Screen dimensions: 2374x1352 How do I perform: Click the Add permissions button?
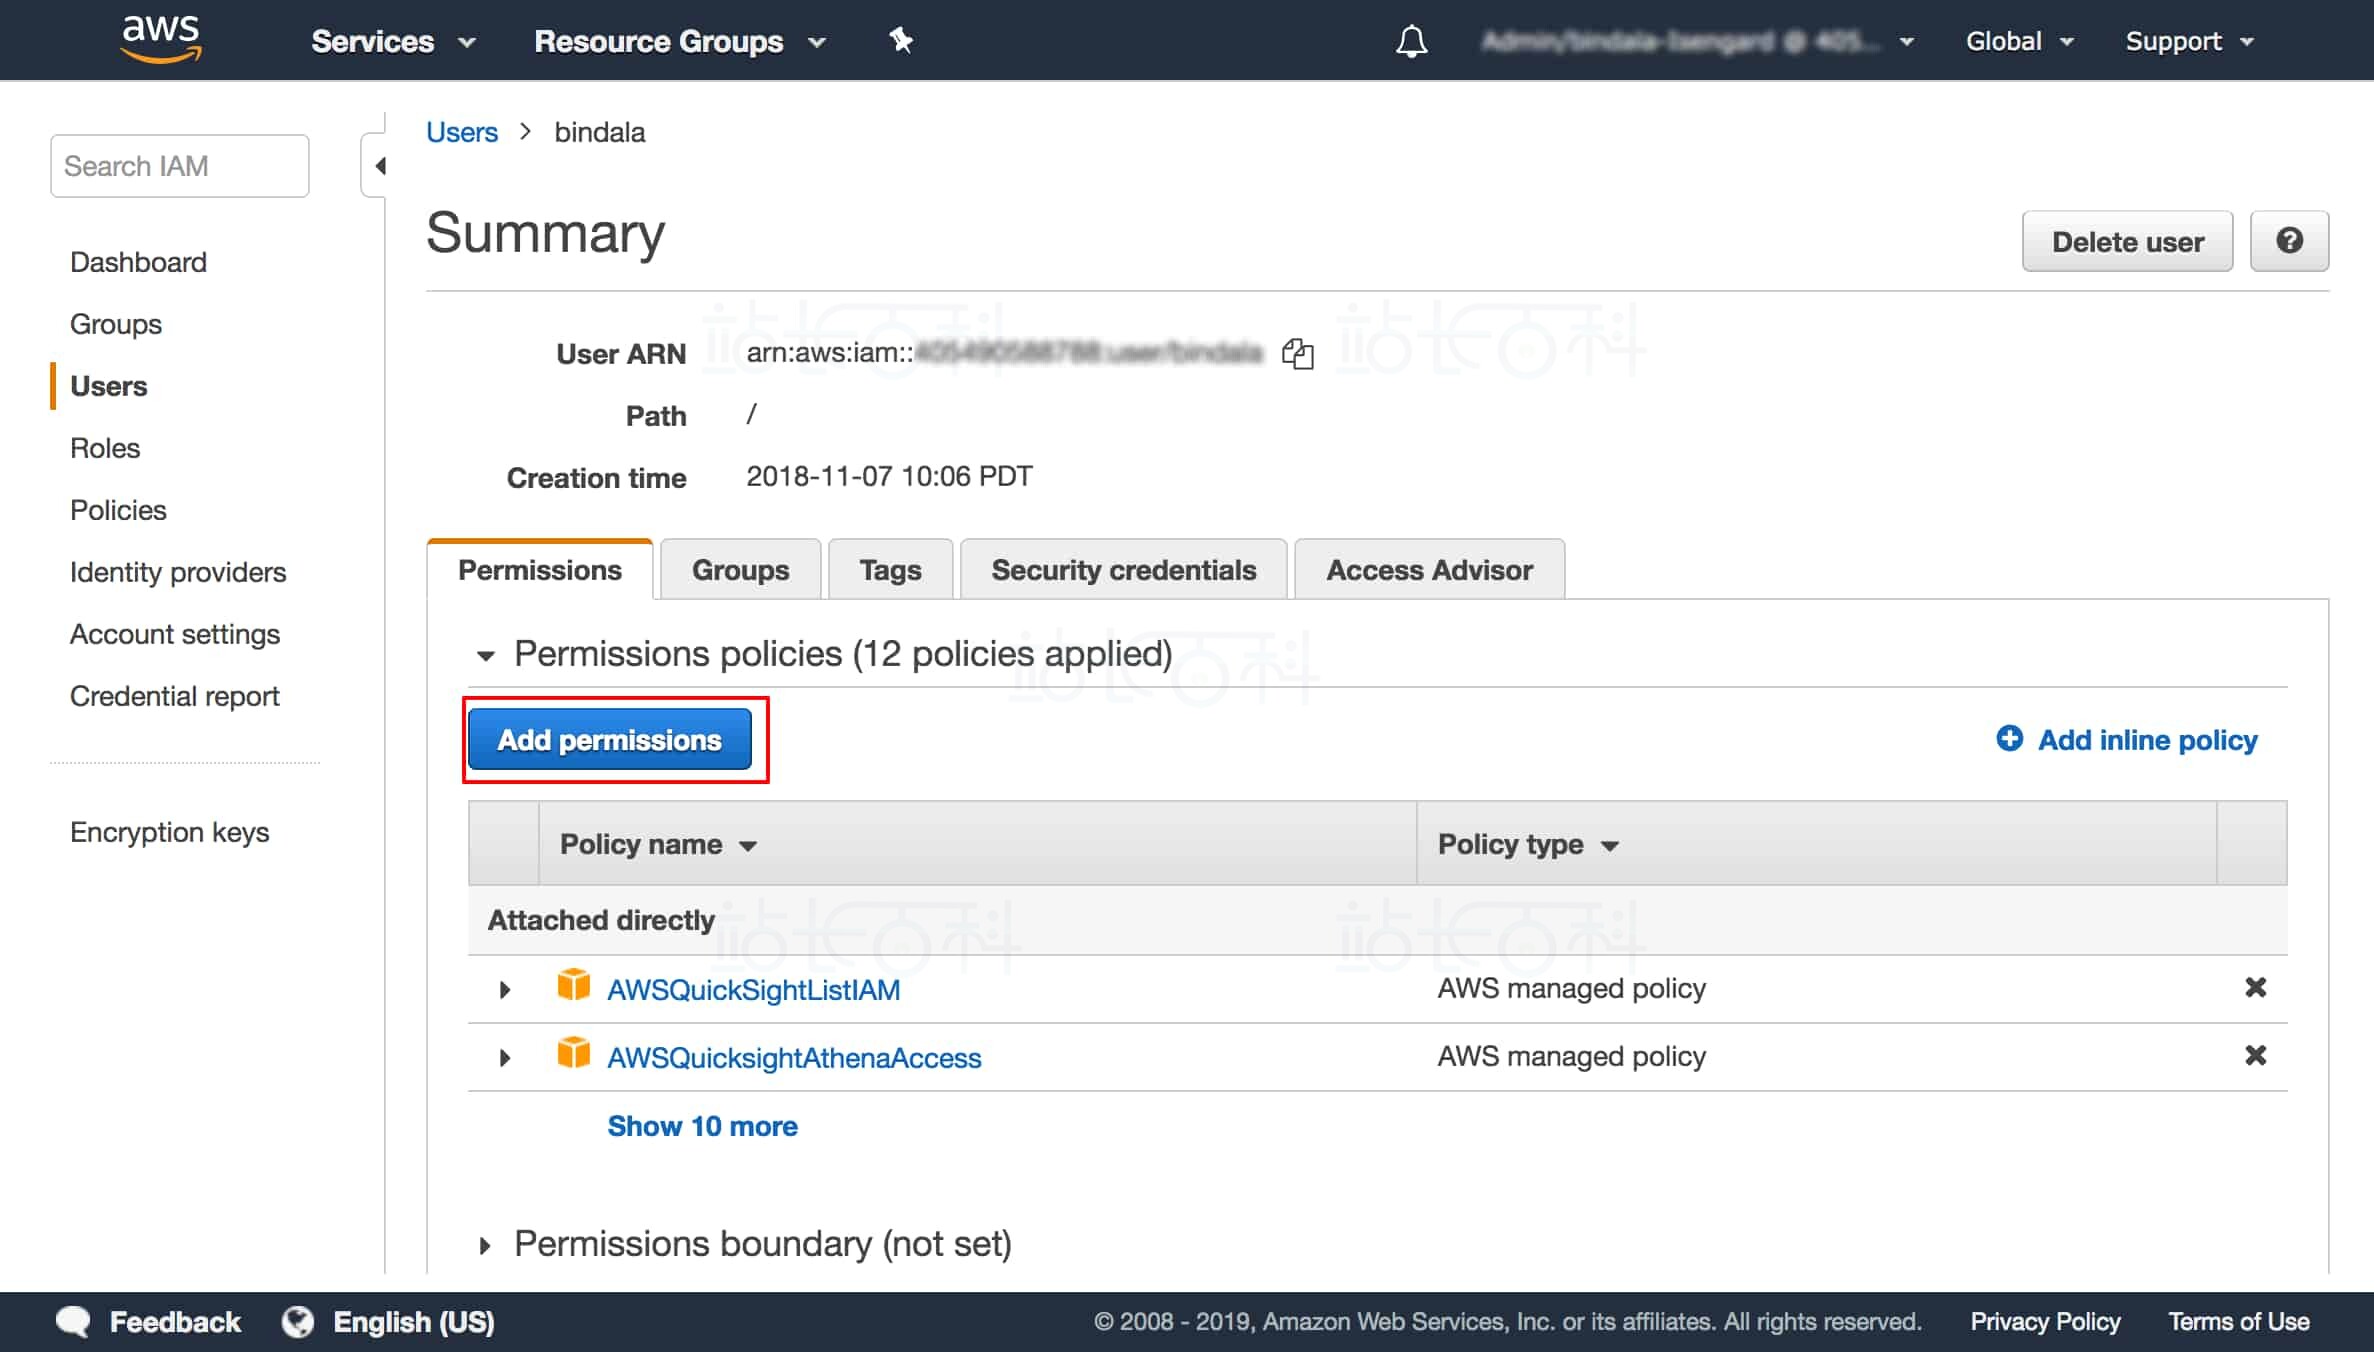610,740
